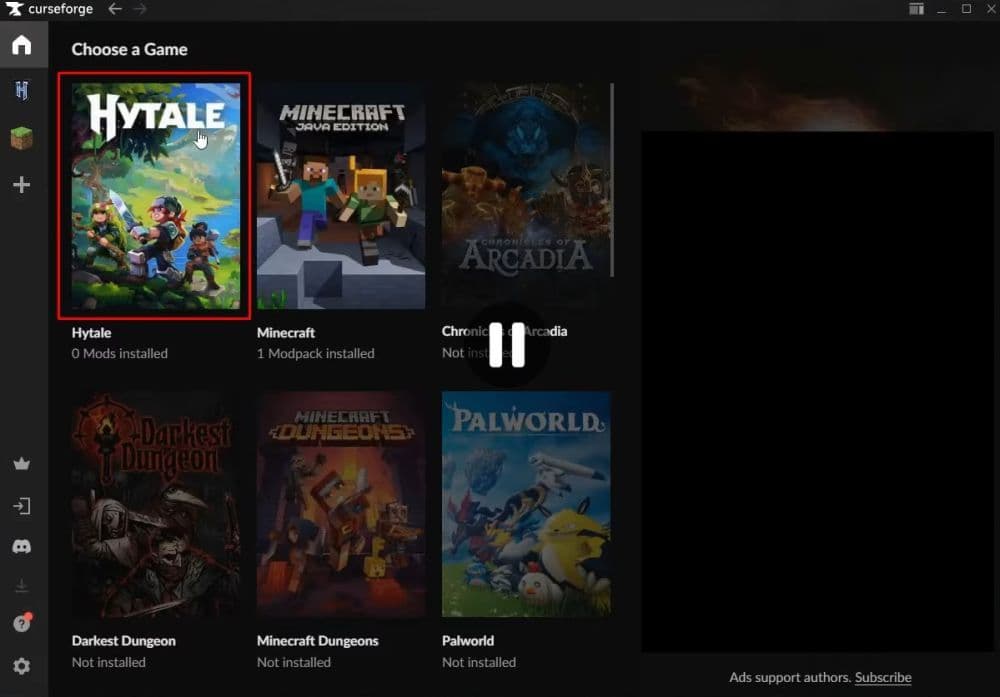This screenshot has width=1000, height=697.
Task: Click the sign-in icon in the sidebar
Action: (x=21, y=505)
